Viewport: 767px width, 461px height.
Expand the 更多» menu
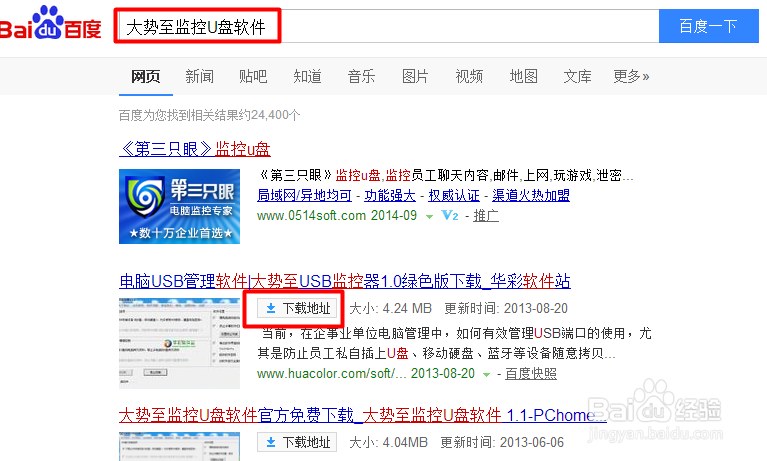tap(631, 76)
